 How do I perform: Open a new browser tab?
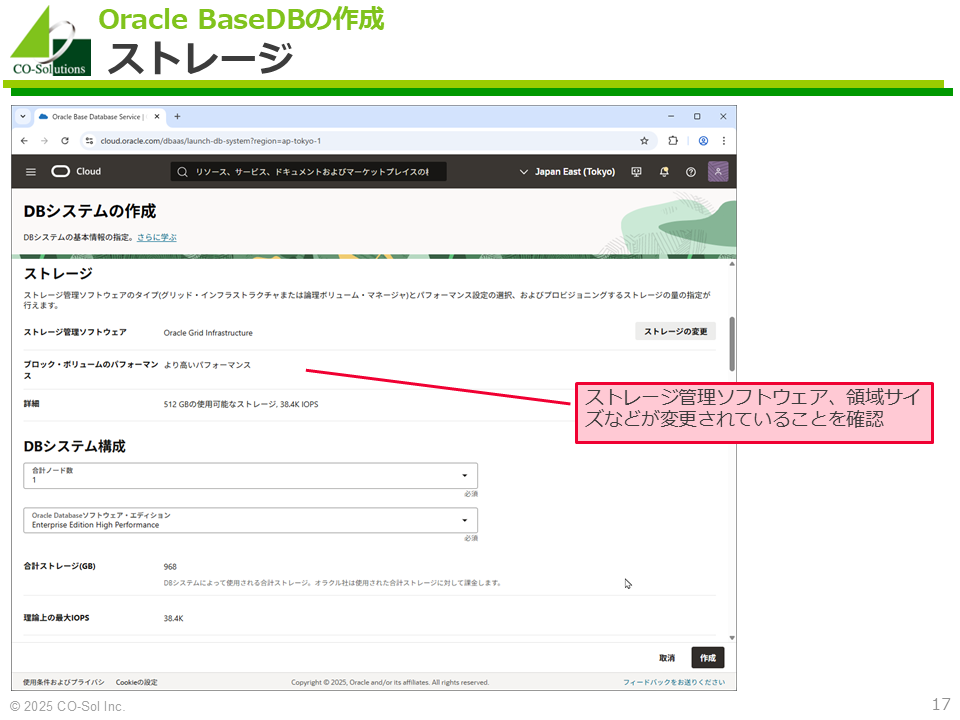pos(177,116)
